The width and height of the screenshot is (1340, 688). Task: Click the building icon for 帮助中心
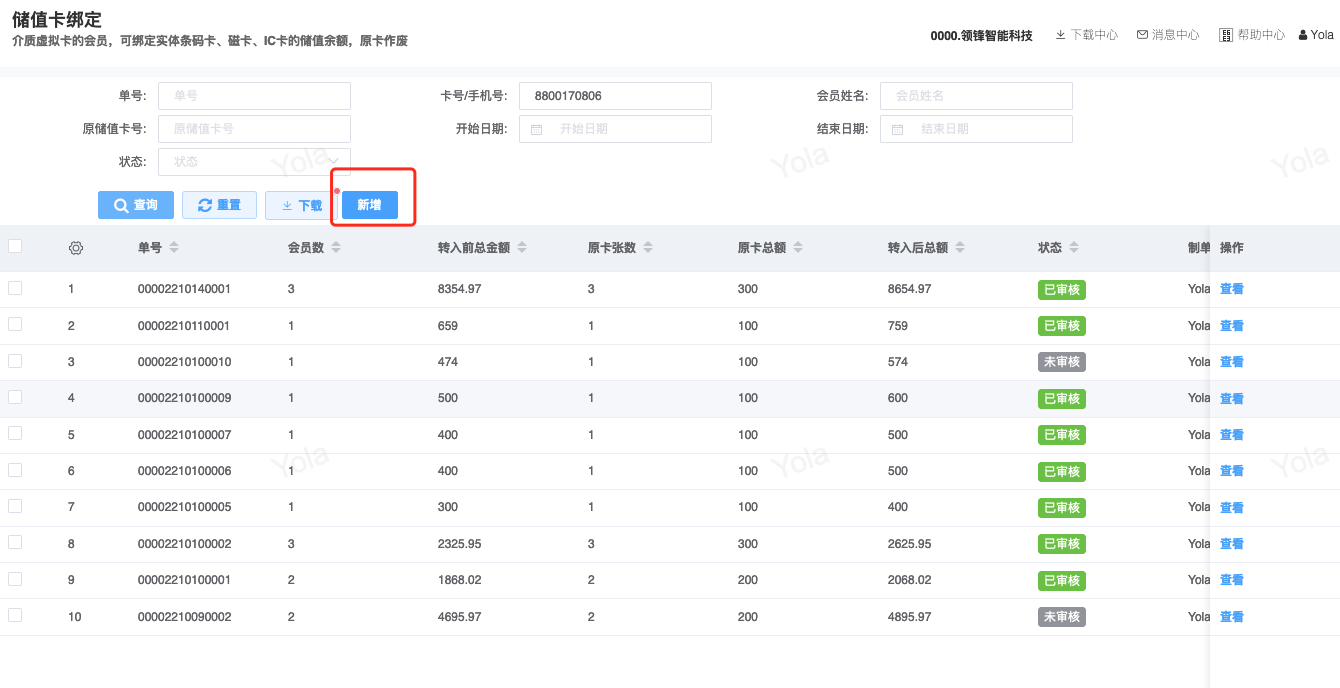pyautogui.click(x=1226, y=35)
